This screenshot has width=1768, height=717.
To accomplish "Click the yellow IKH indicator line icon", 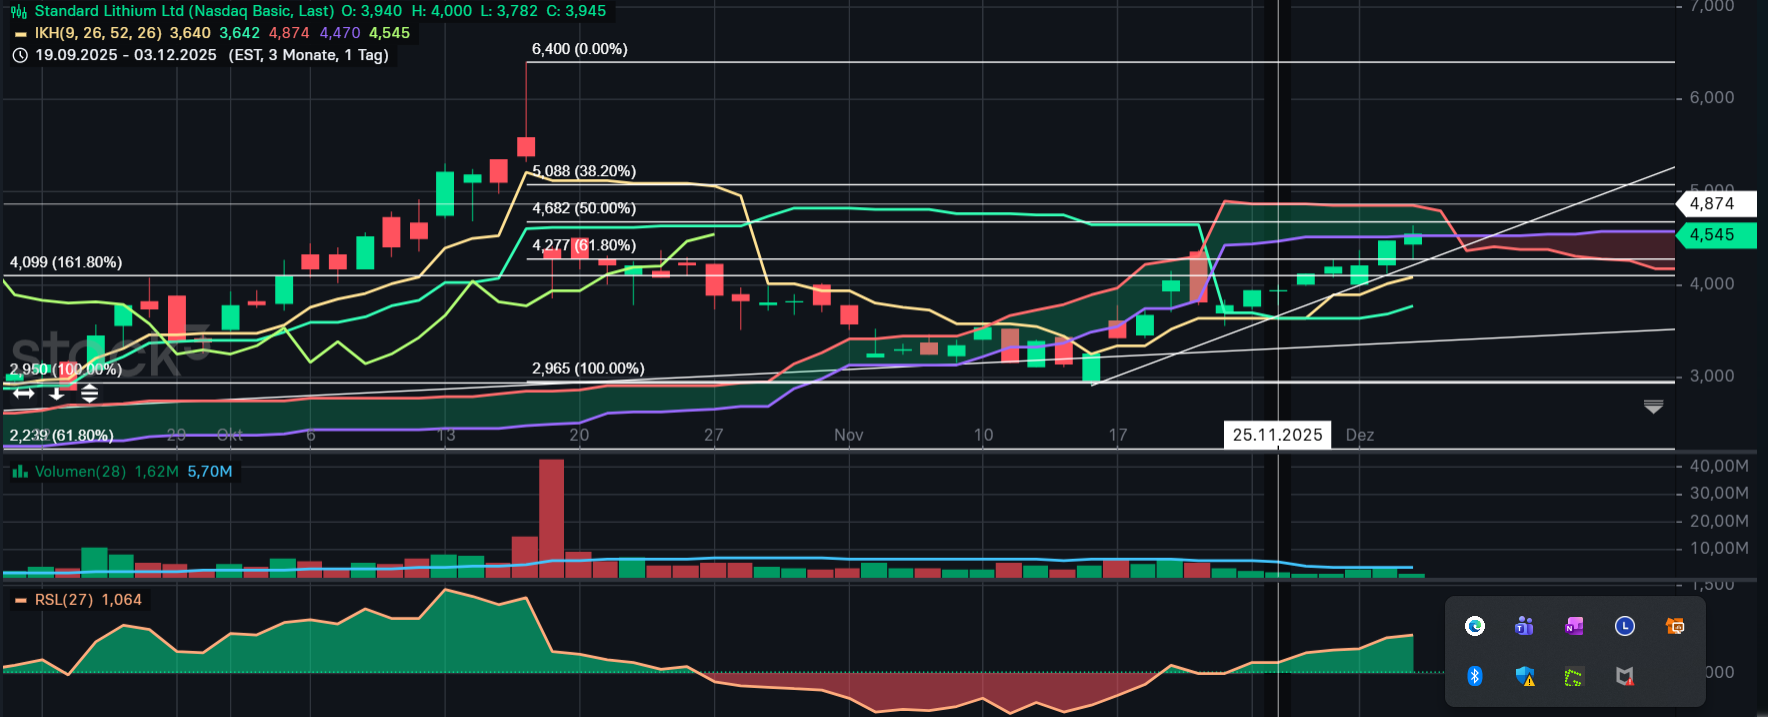I will click(x=20, y=34).
